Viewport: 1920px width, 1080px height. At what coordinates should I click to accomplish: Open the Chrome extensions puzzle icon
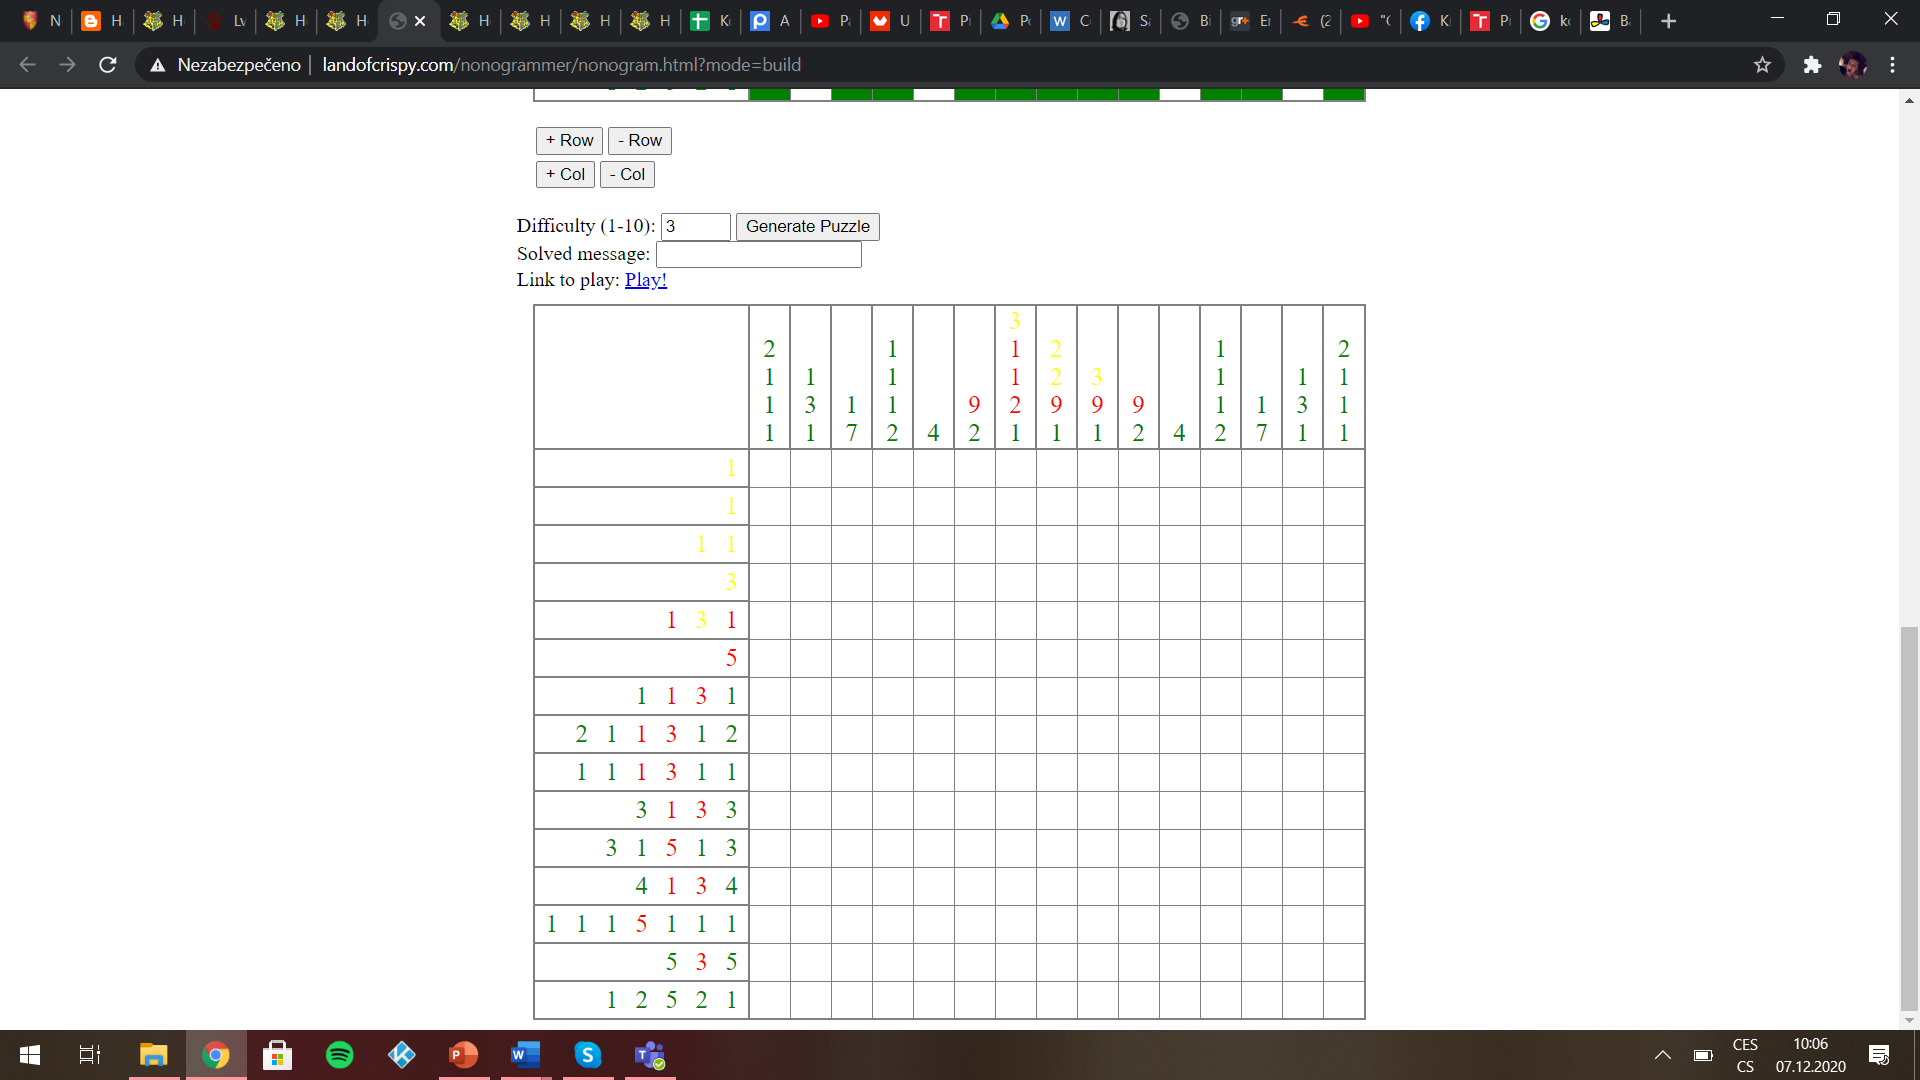pyautogui.click(x=1812, y=65)
